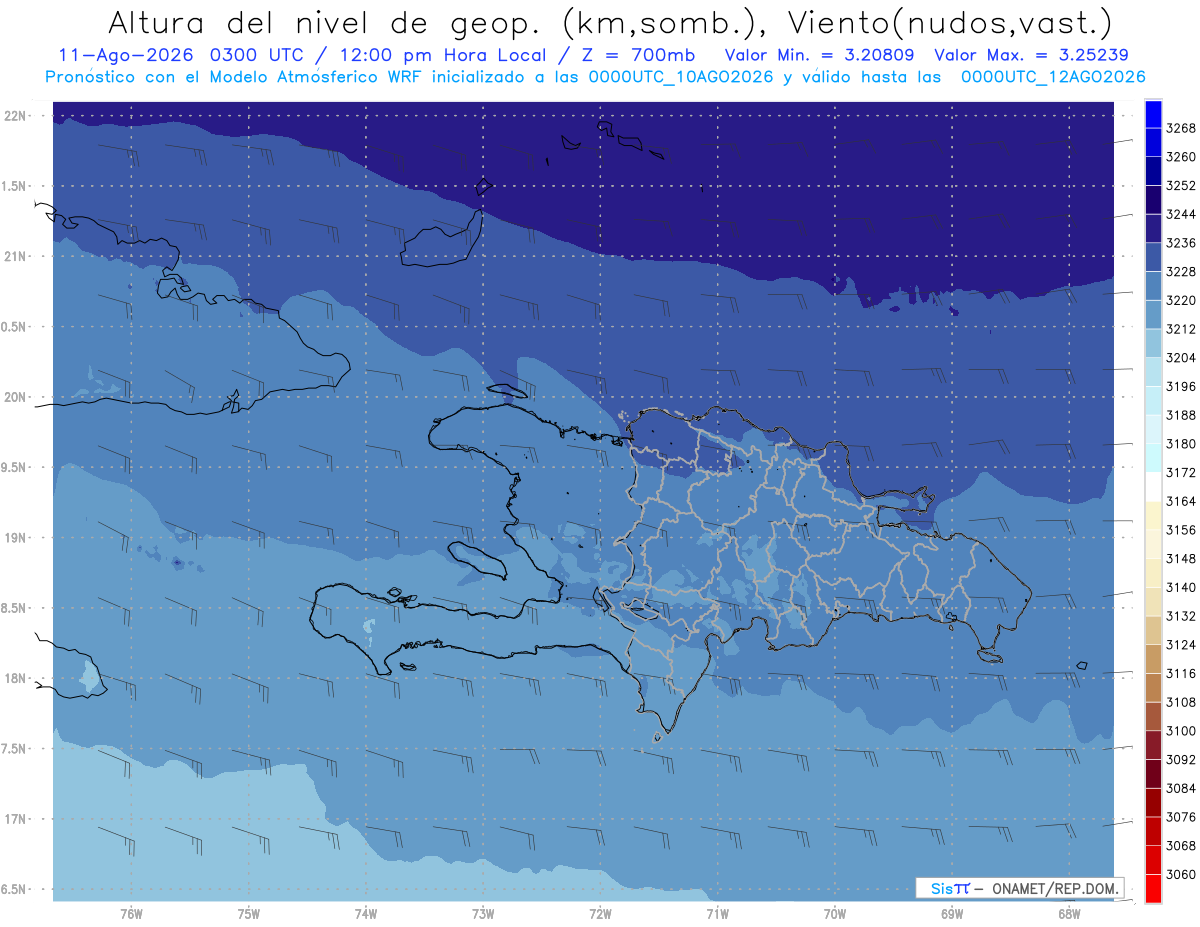Screen dimensions: 1200x927
Task: Click the longitude label 68W
Action: (x=1069, y=913)
